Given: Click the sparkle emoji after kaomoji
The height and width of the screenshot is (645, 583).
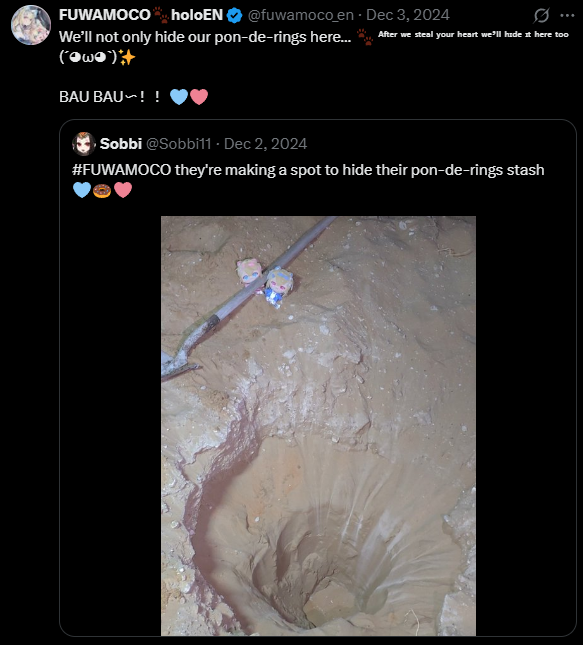Looking at the screenshot, I should (x=127, y=58).
